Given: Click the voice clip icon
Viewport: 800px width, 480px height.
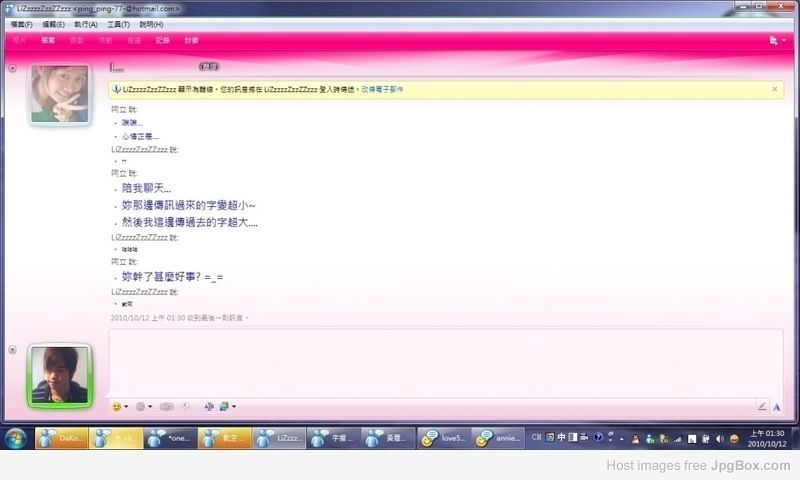Looking at the screenshot, I should (185, 406).
